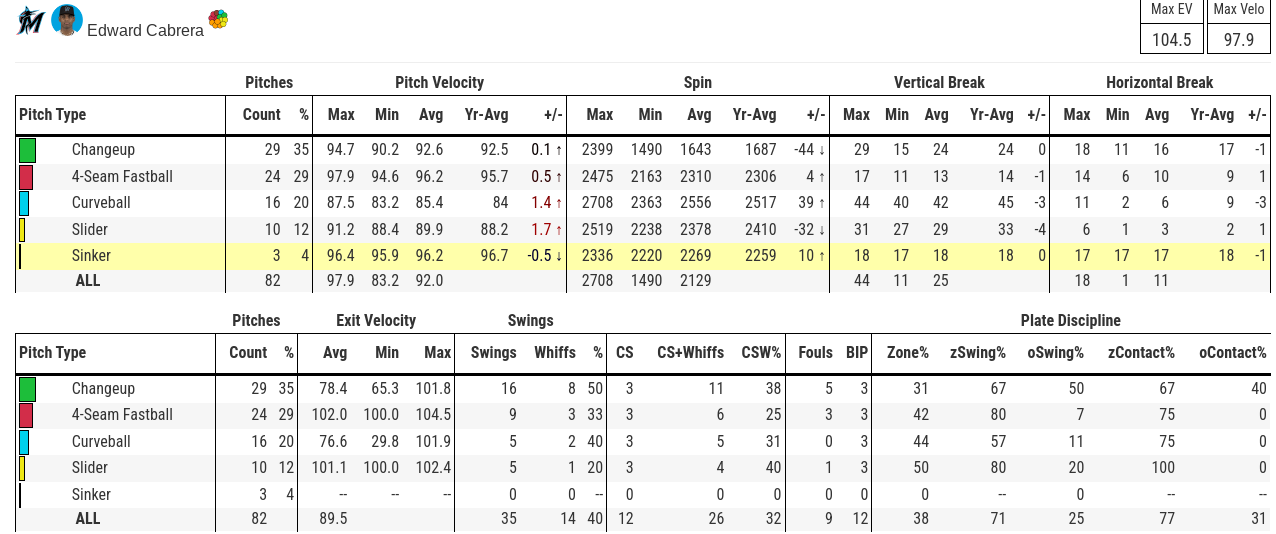Click the Spin group header

point(698,83)
